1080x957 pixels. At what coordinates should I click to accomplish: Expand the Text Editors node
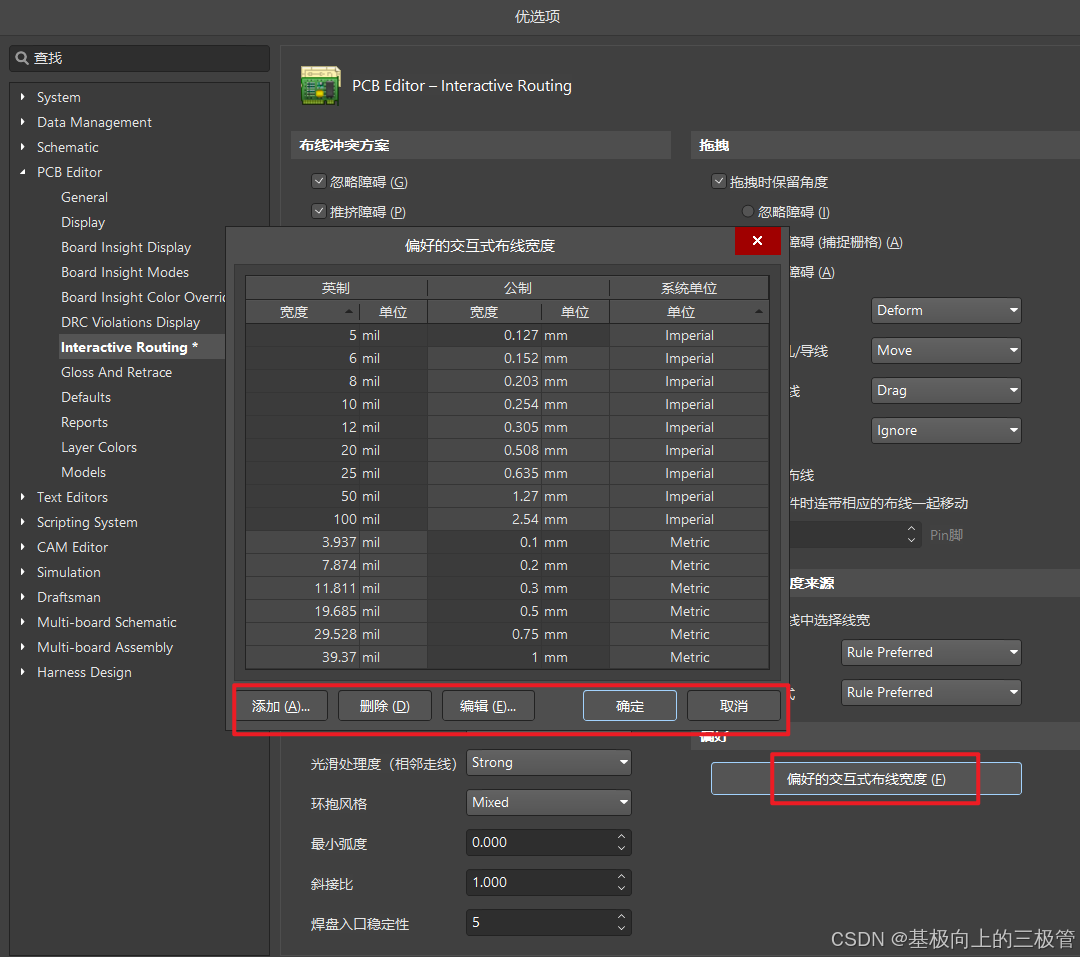[x=23, y=497]
